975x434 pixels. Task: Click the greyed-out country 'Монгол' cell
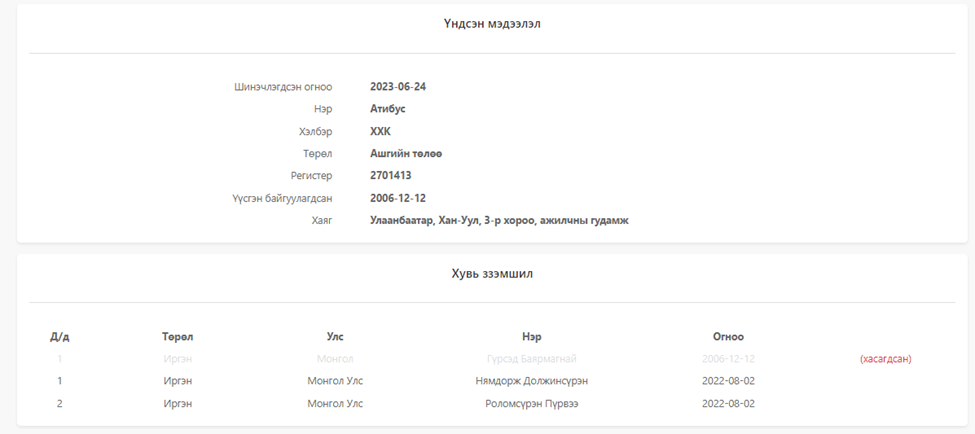point(335,359)
